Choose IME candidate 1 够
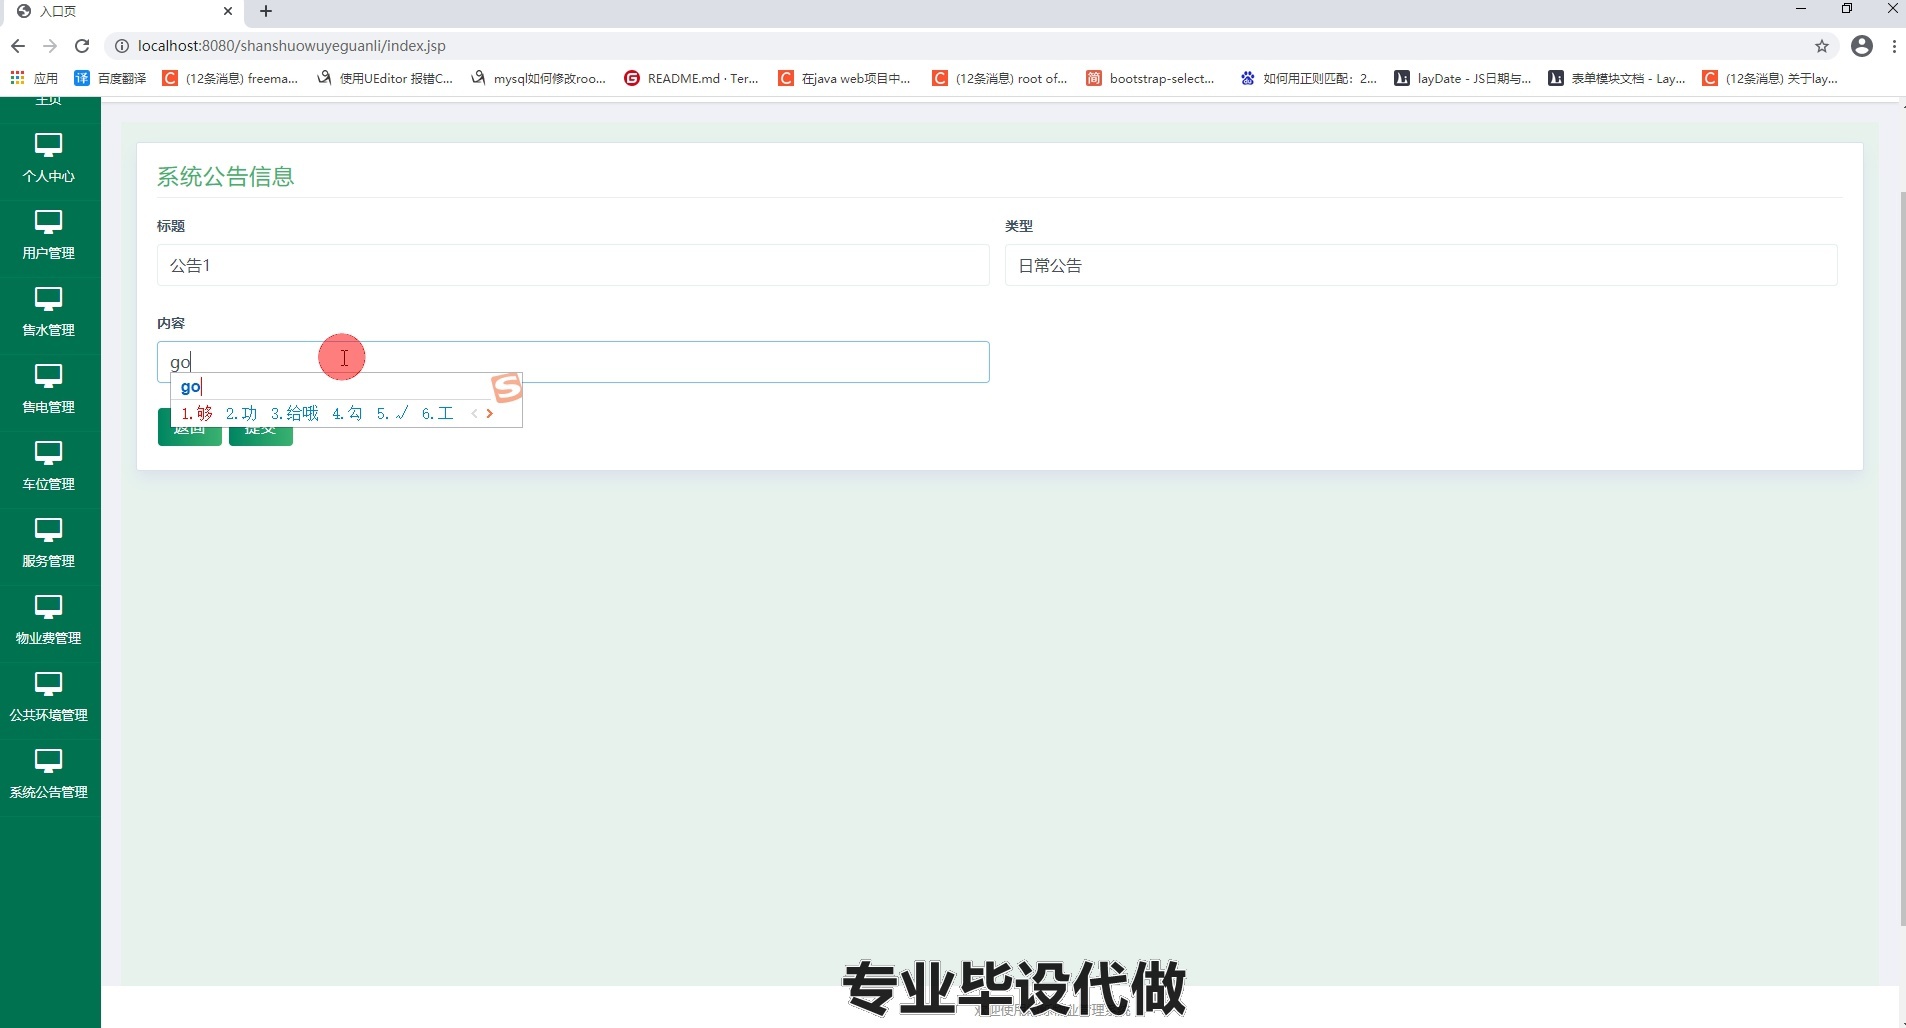 point(197,413)
